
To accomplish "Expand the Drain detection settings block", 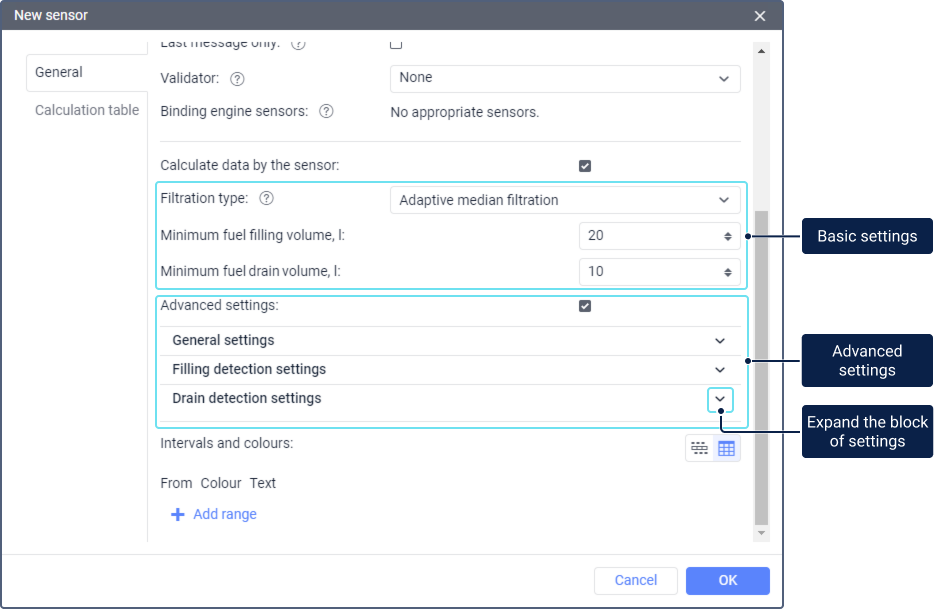I will coord(720,399).
